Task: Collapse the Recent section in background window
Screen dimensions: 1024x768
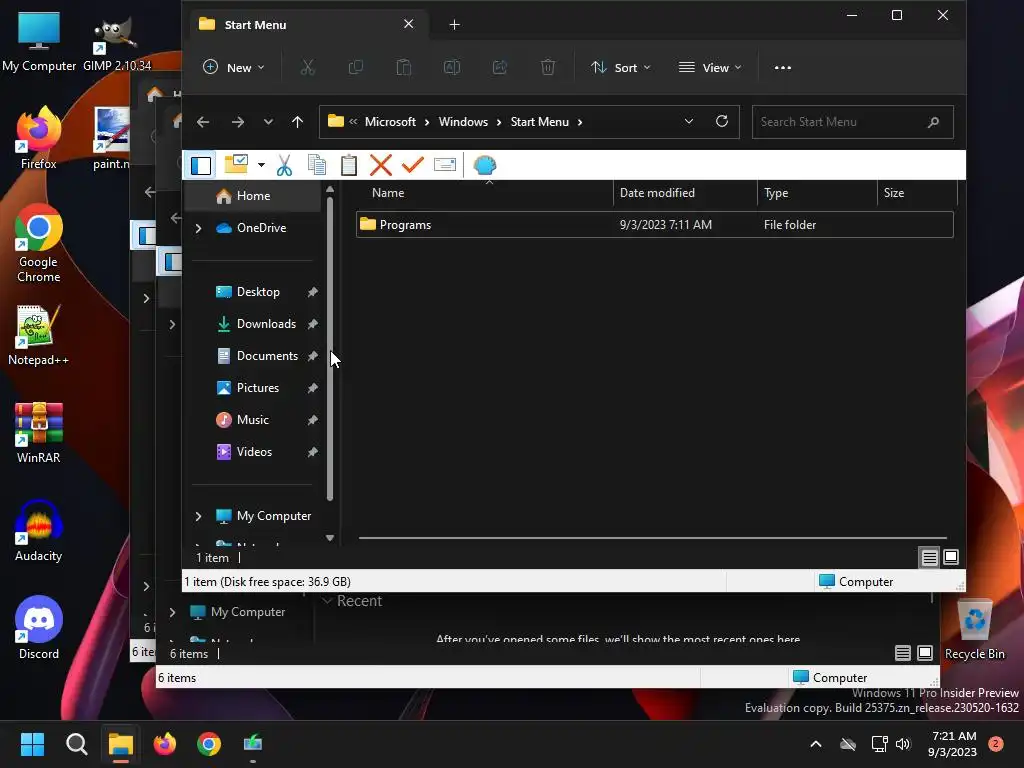Action: pyautogui.click(x=328, y=601)
